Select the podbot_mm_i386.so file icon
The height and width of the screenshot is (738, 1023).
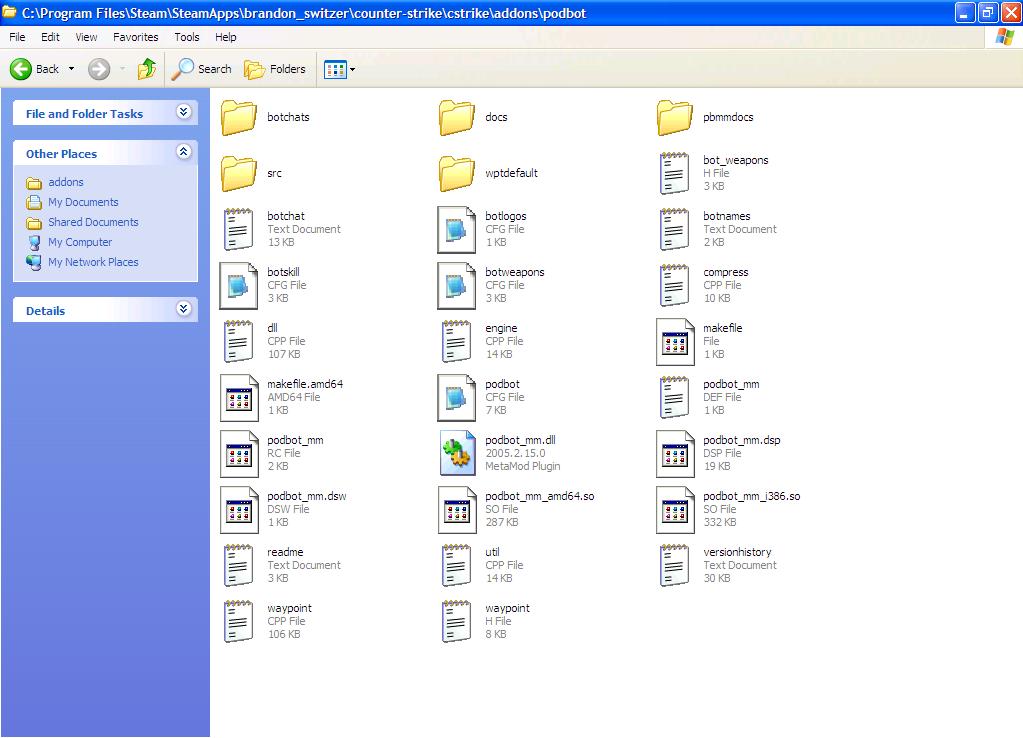675,509
